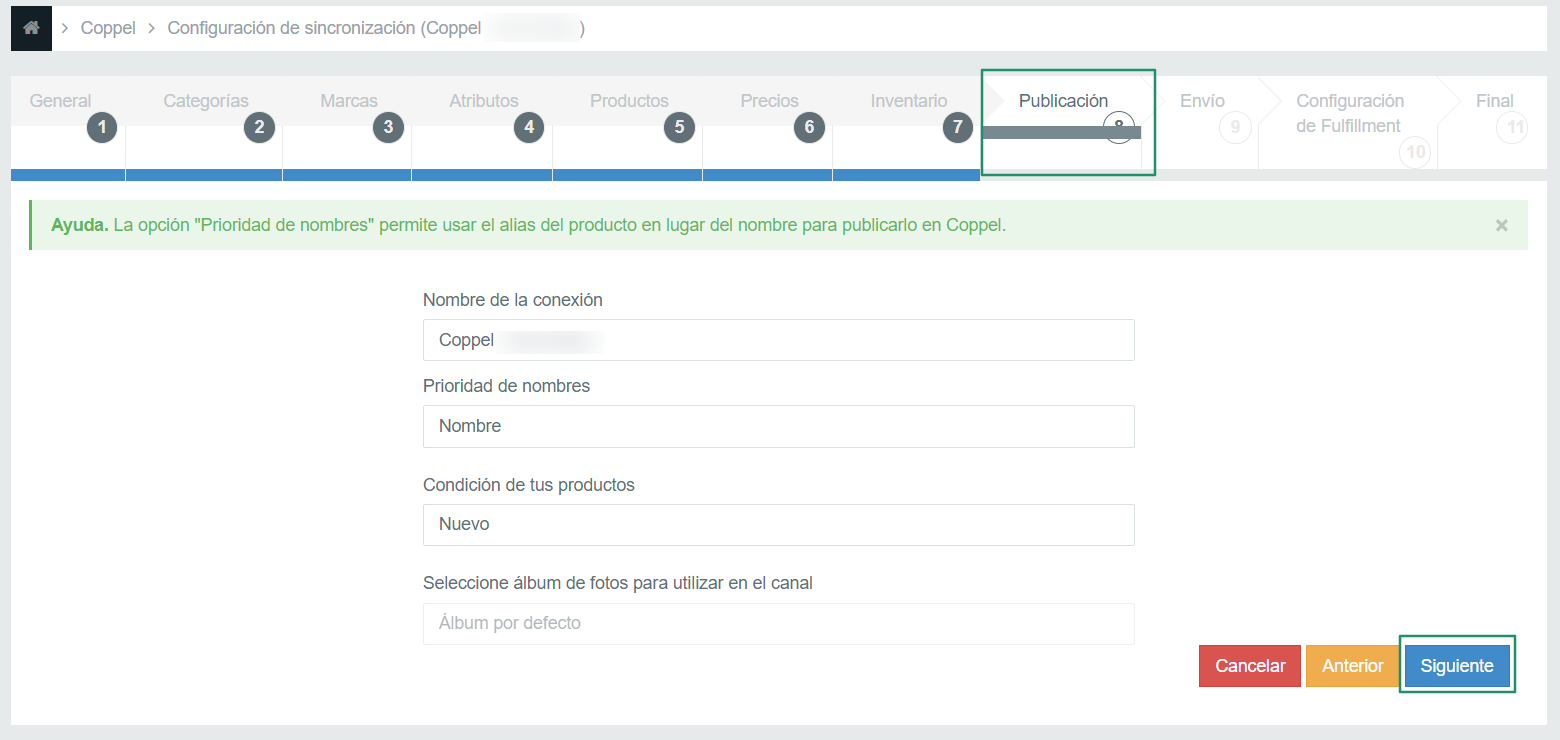The image size is (1560, 740).
Task: Click the Cancelar button
Action: [1250, 666]
